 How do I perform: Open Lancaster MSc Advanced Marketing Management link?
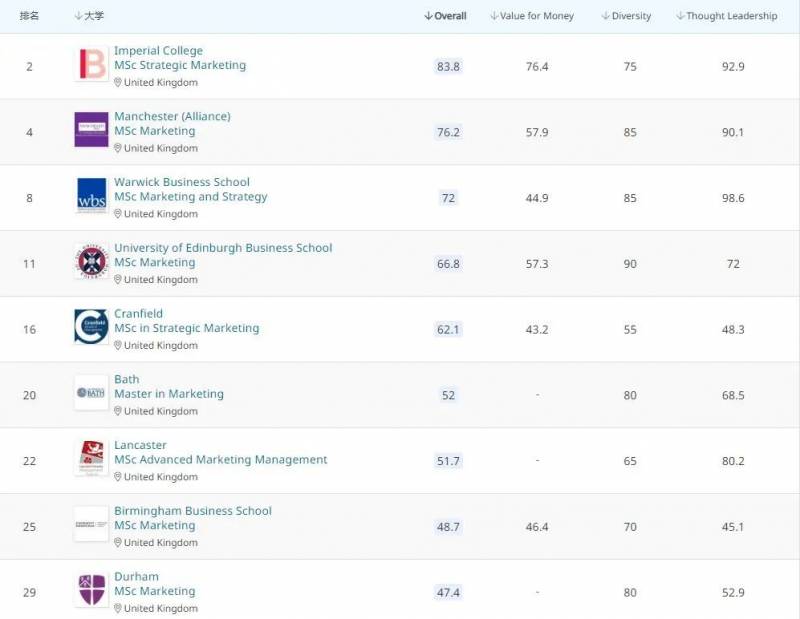click(x=220, y=460)
